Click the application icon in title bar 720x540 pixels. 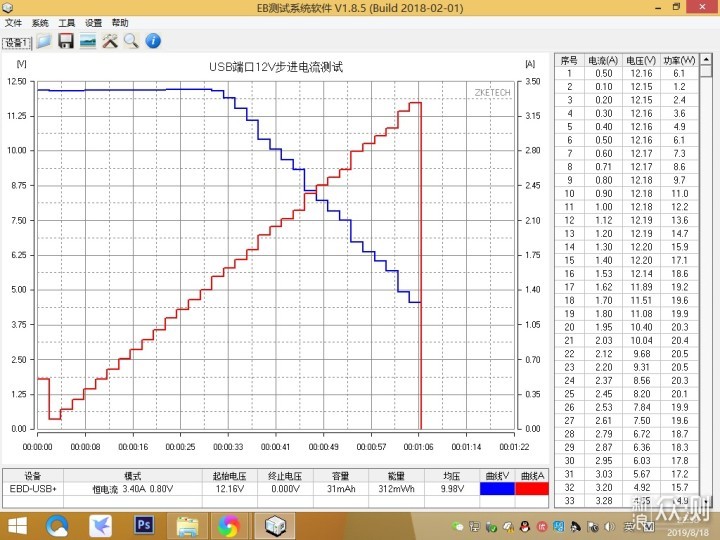tap(7, 7)
